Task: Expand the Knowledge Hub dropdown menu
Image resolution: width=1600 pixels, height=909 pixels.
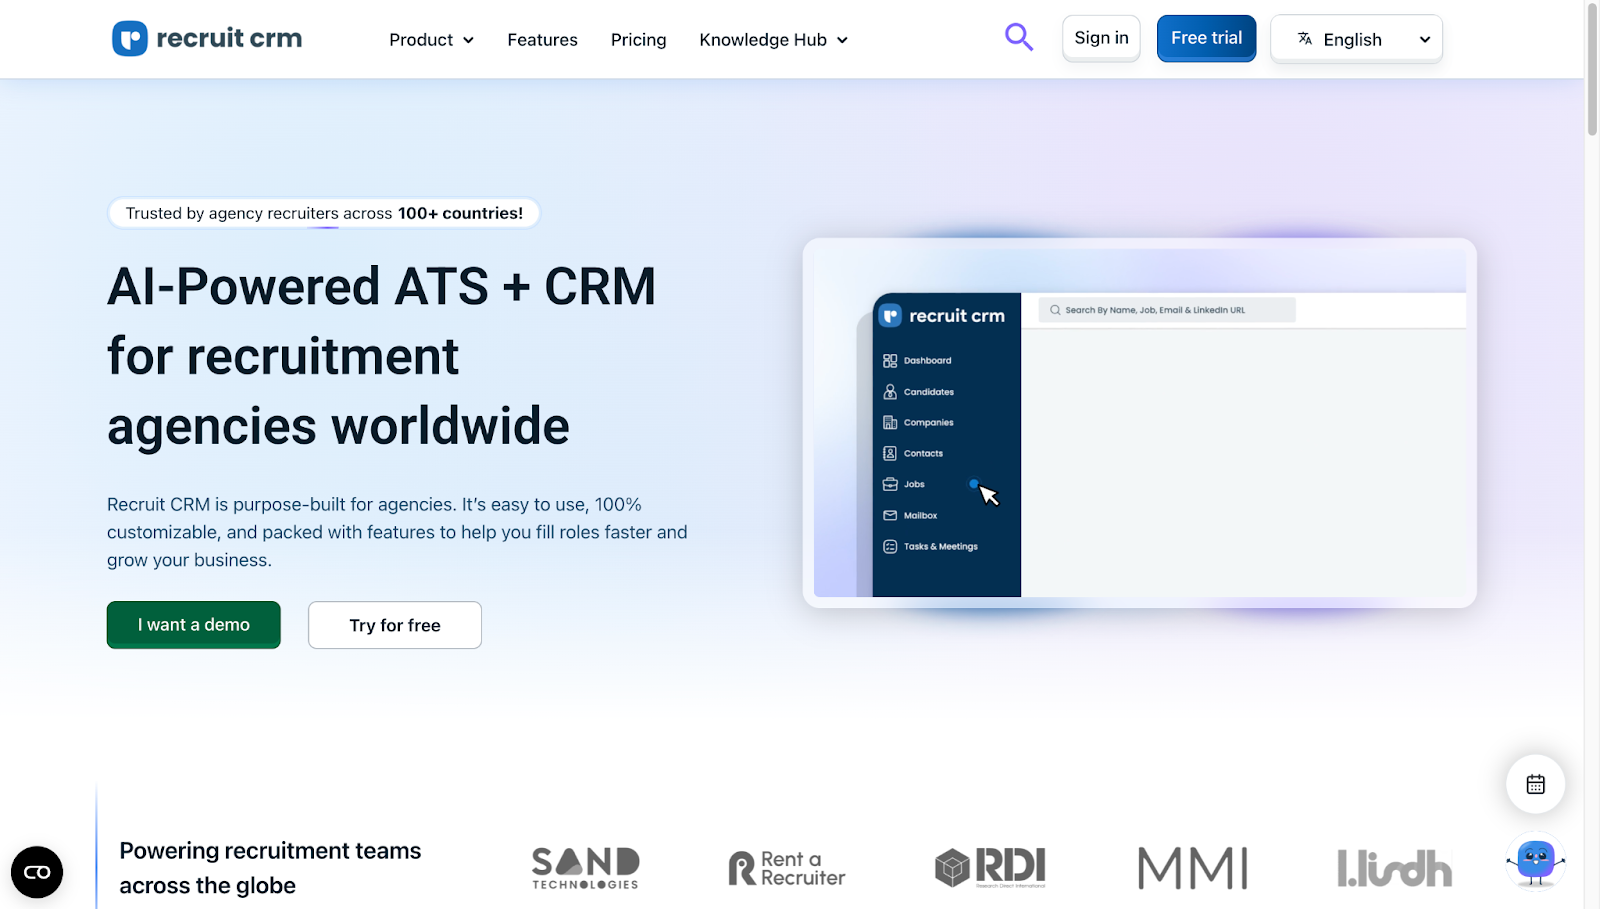Action: click(x=773, y=40)
